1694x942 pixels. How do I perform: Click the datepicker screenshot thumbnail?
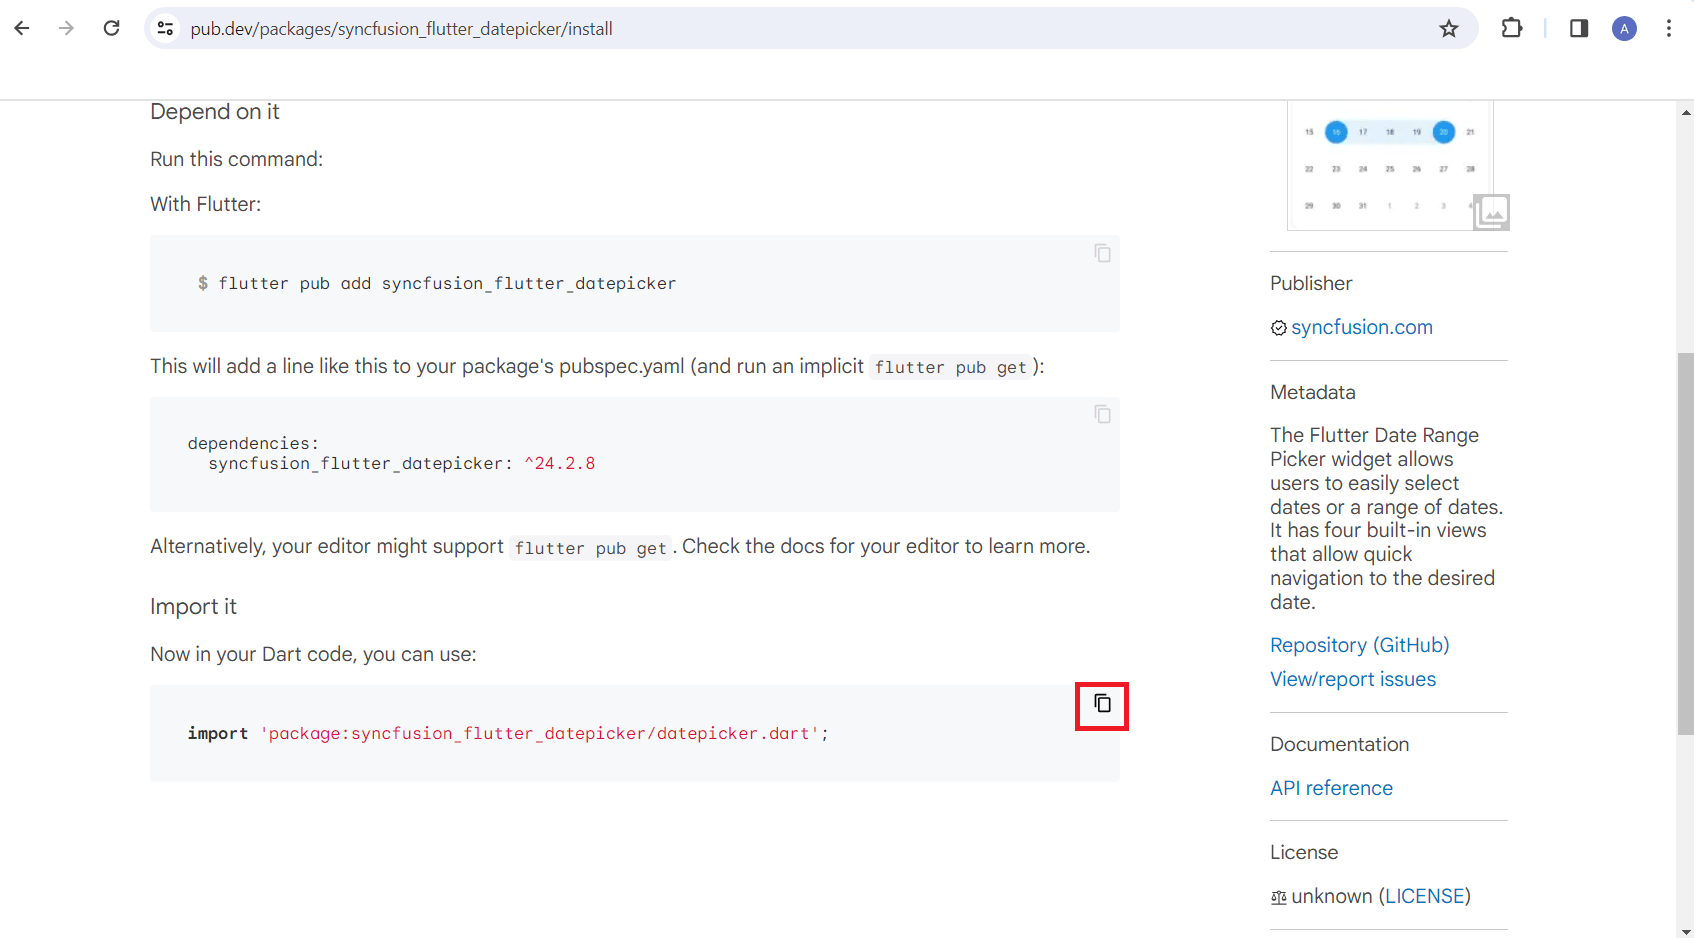pos(1390,166)
